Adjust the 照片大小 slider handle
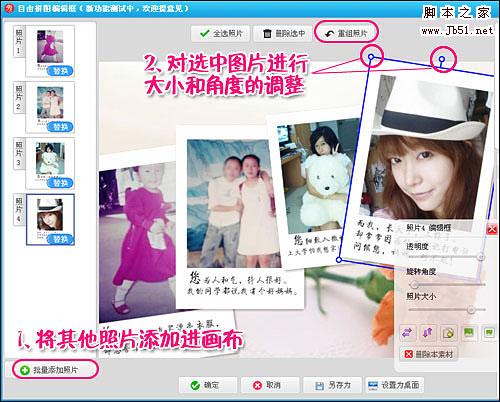This screenshot has height=402, width=500. click(x=471, y=309)
